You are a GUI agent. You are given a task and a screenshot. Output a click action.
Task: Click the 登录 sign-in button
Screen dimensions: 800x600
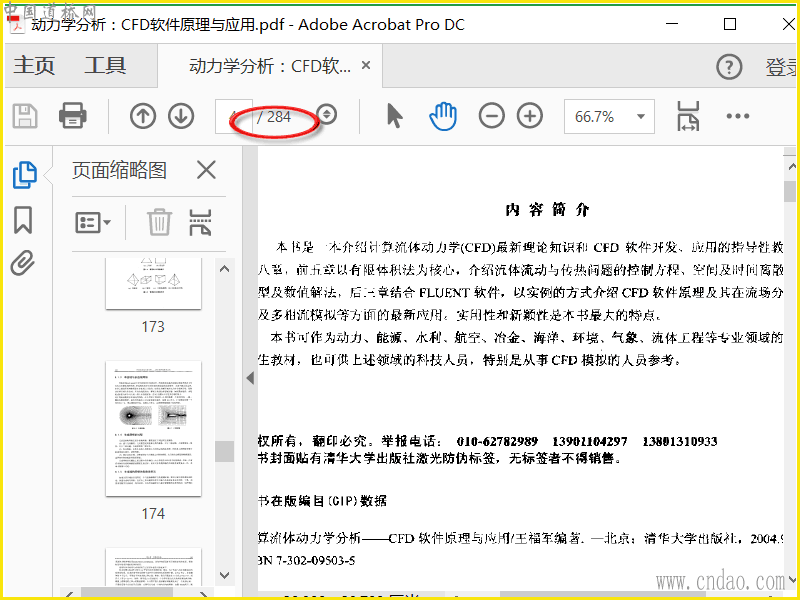coord(782,67)
